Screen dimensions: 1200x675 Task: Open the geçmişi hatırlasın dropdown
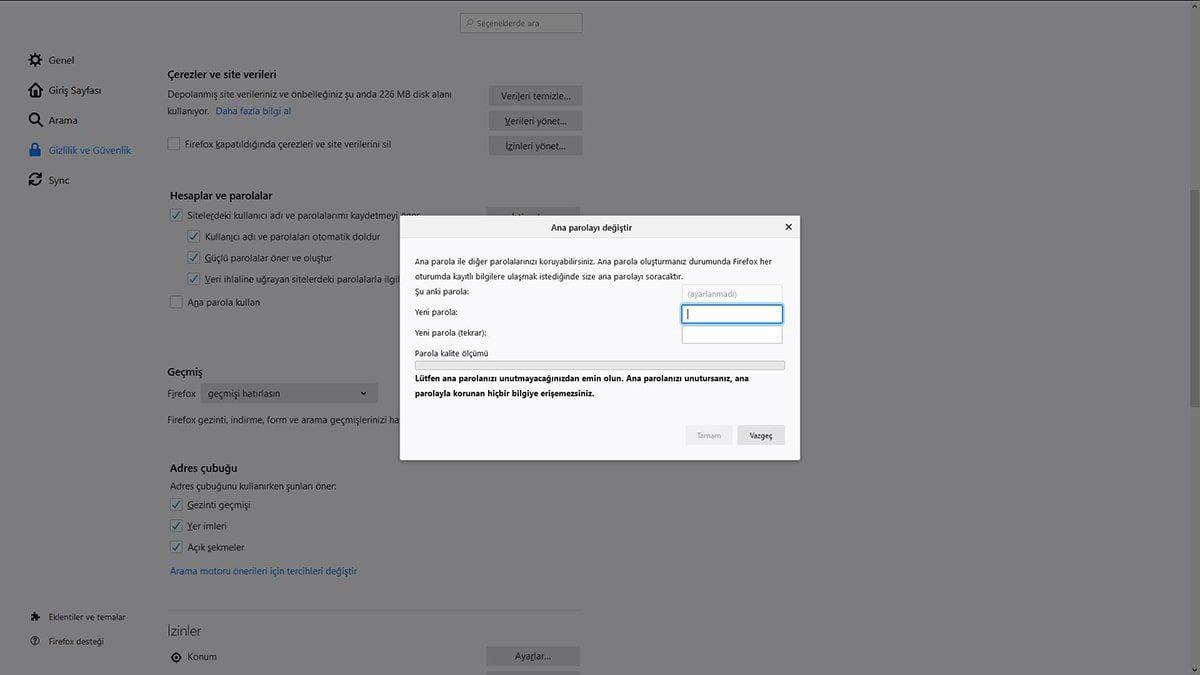coord(288,393)
